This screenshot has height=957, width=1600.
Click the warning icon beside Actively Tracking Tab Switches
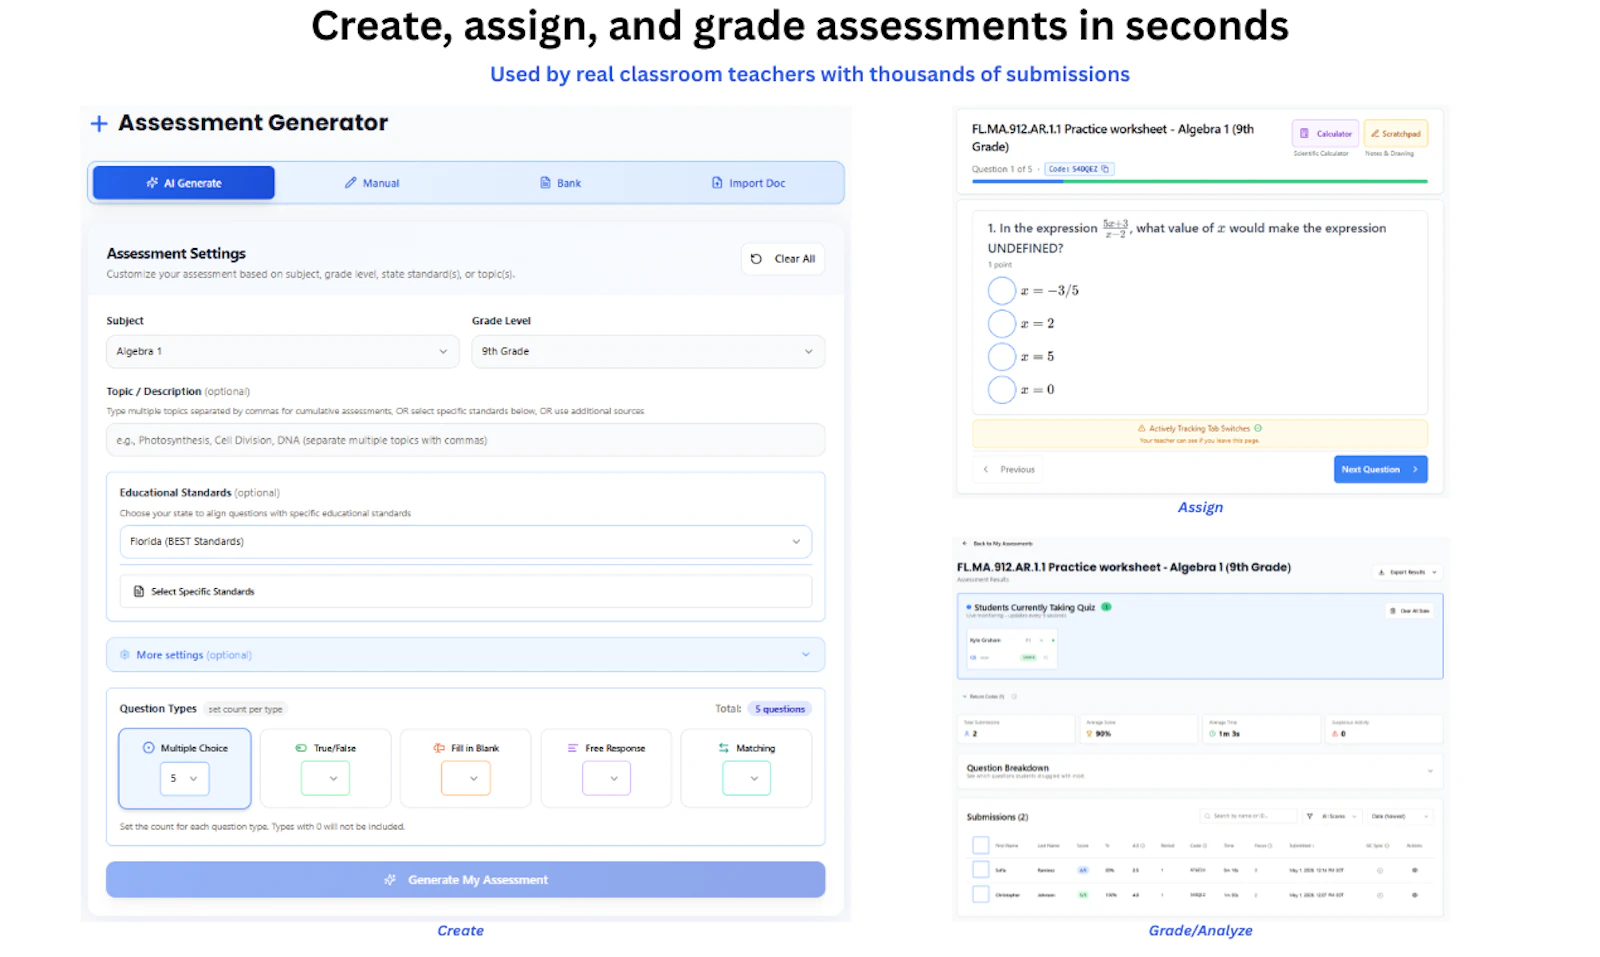(1142, 428)
